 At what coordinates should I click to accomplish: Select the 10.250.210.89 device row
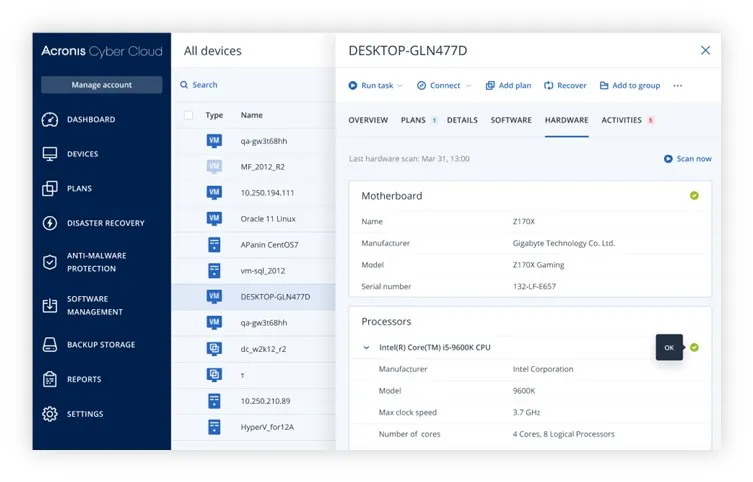[x=254, y=401]
